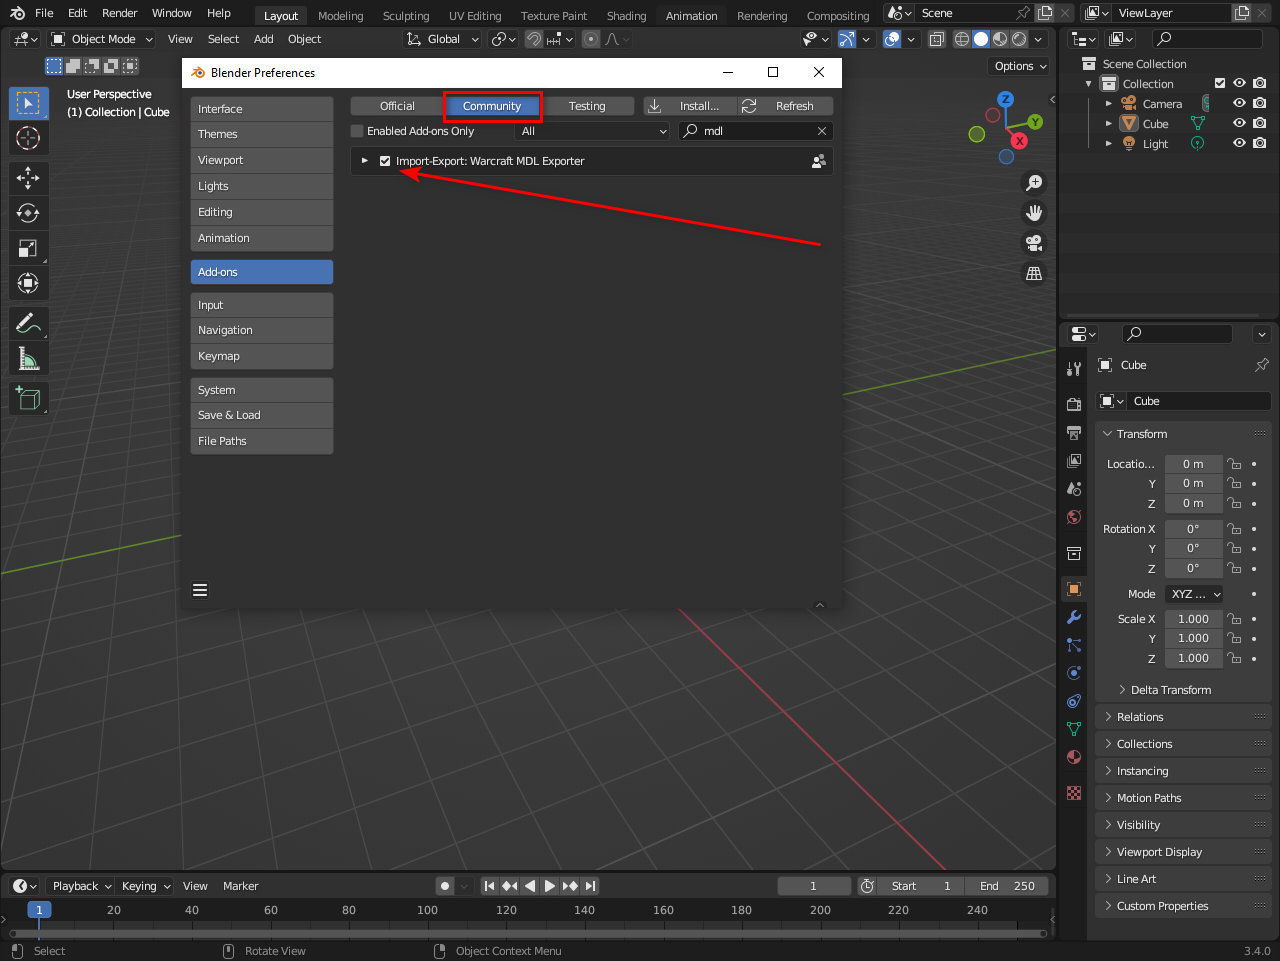Enable the Enabled Add-ons Only checkbox
The width and height of the screenshot is (1280, 961).
click(x=357, y=131)
